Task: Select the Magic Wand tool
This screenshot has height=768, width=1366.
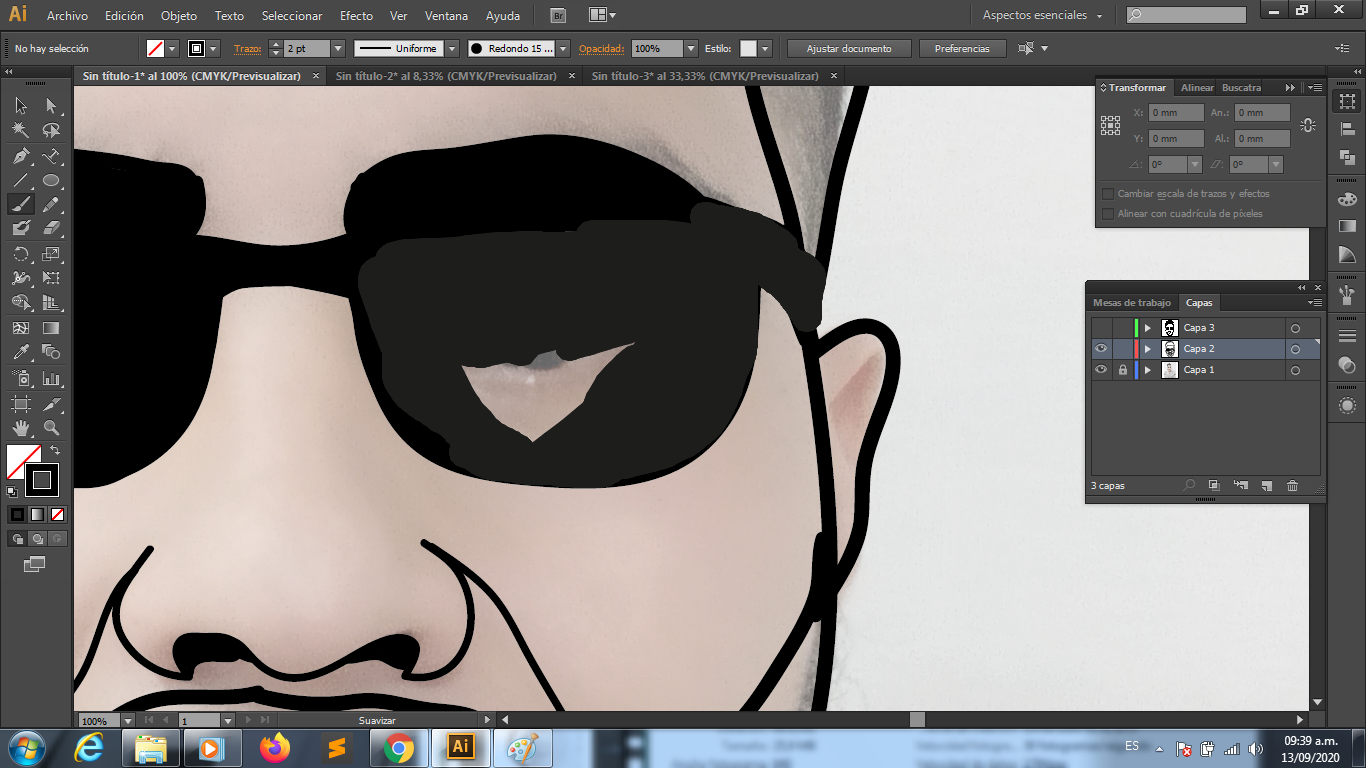Action: pyautogui.click(x=21, y=130)
